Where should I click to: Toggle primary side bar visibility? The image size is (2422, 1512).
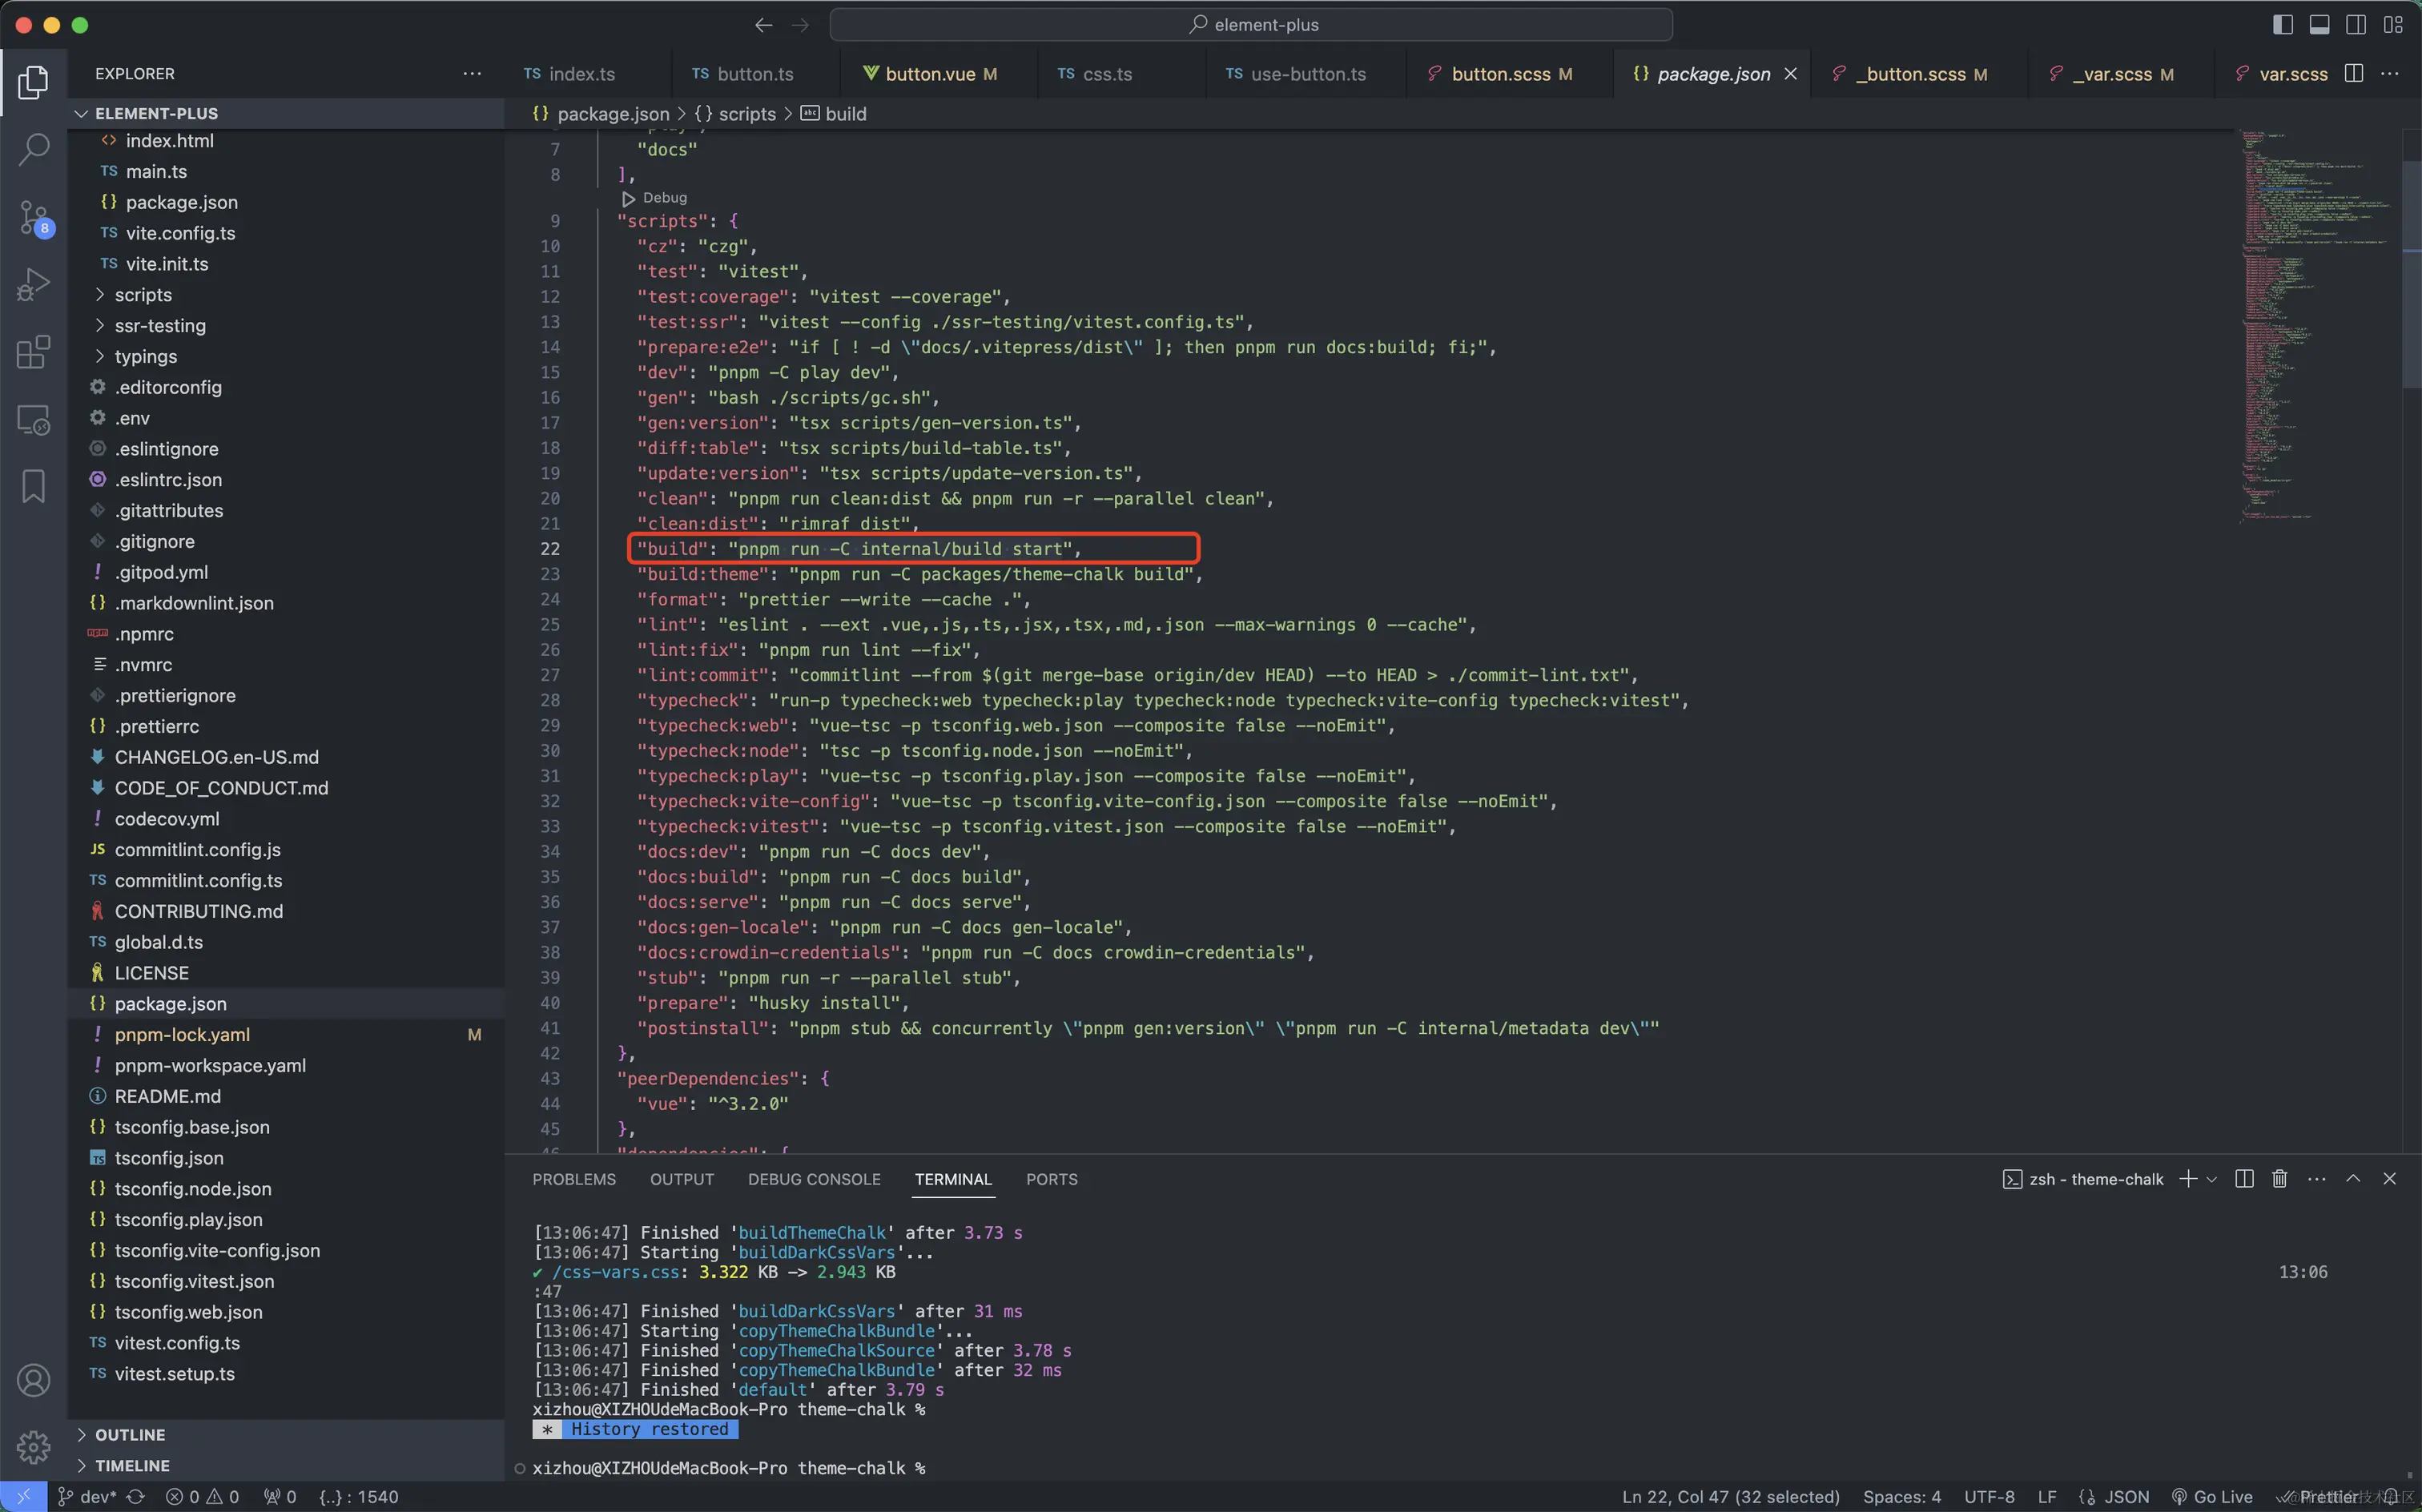pyautogui.click(x=2283, y=25)
